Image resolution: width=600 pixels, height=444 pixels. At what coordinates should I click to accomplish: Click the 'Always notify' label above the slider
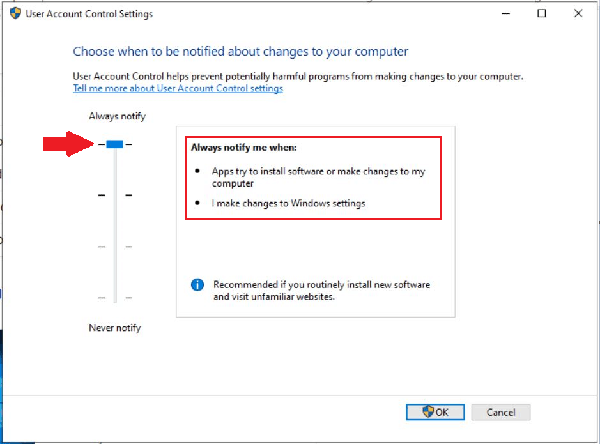116,117
